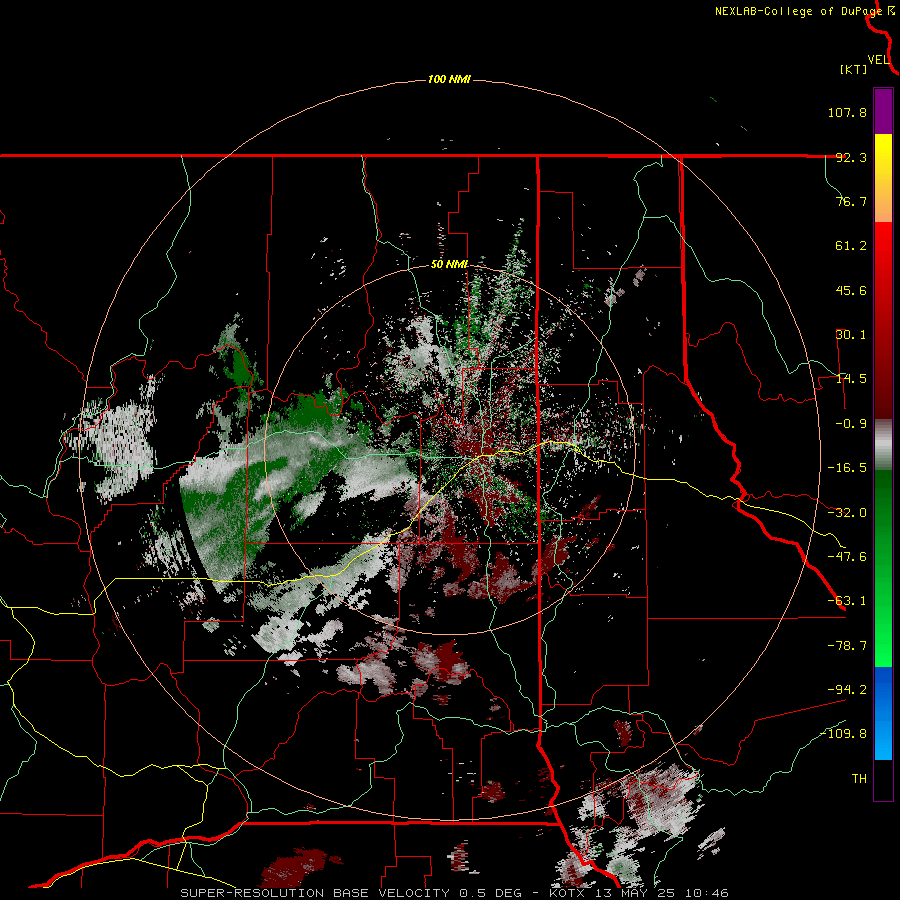This screenshot has width=900, height=900.
Task: Click the -109.8 value on the velocity scale
Action: (844, 734)
